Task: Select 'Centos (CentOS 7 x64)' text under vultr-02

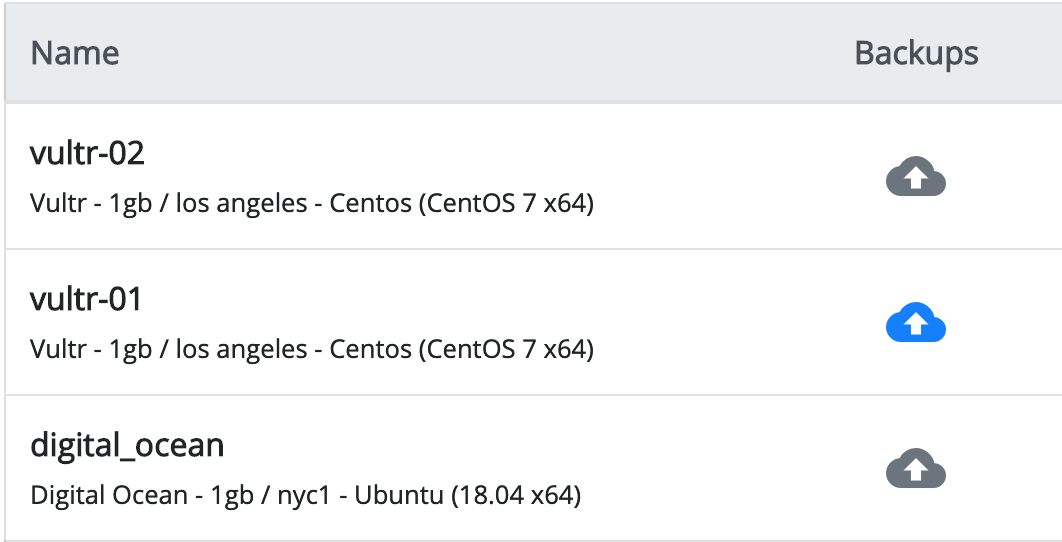Action: tap(462, 203)
